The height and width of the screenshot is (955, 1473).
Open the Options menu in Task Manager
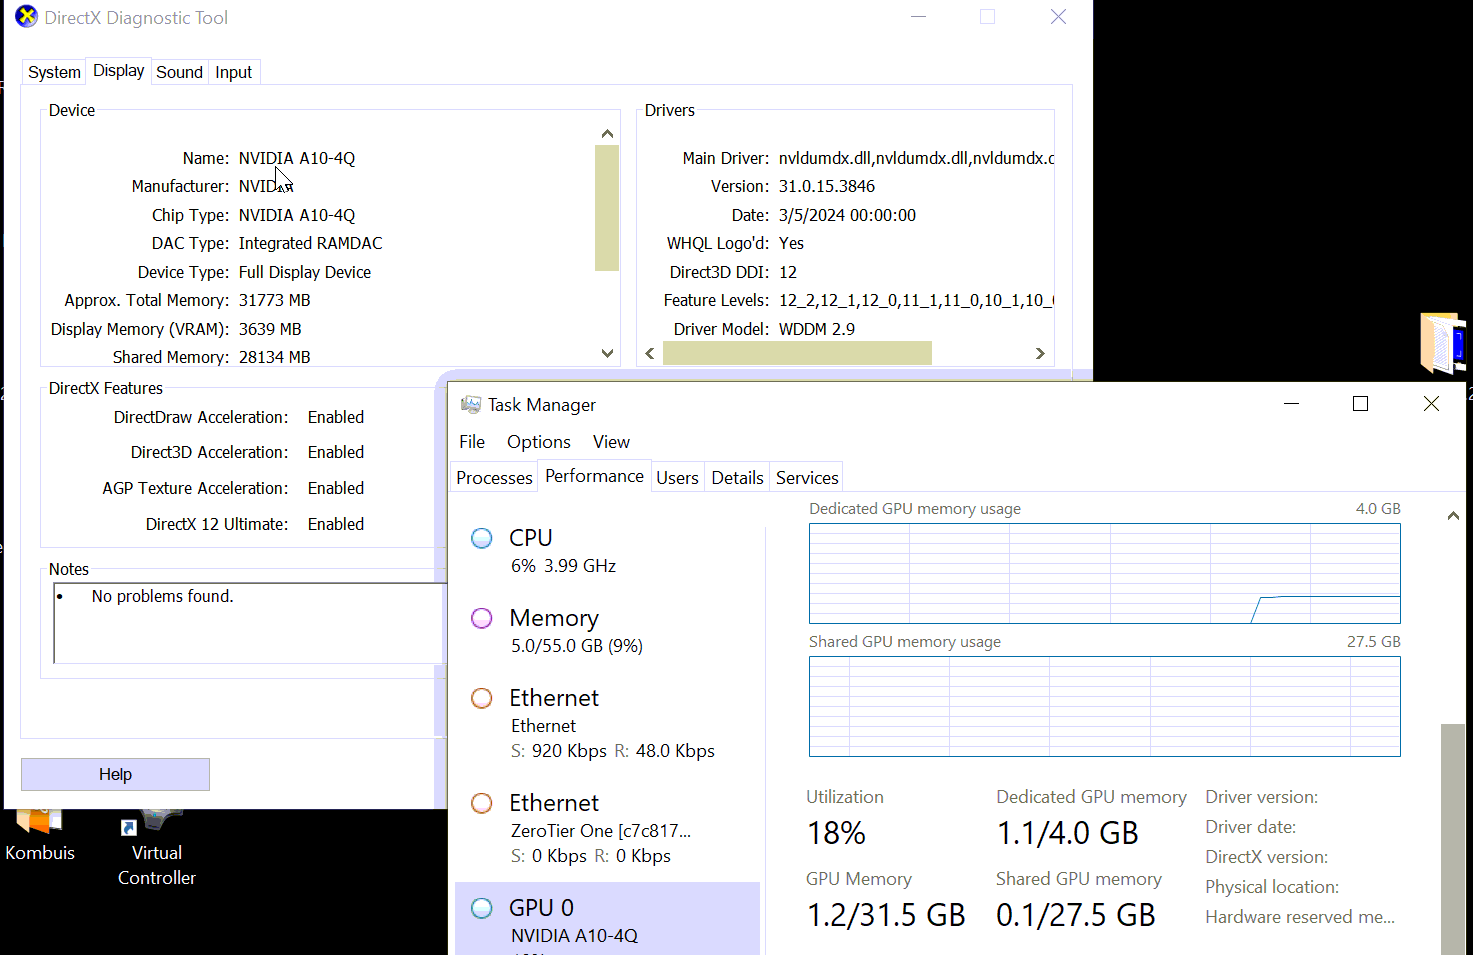click(539, 442)
